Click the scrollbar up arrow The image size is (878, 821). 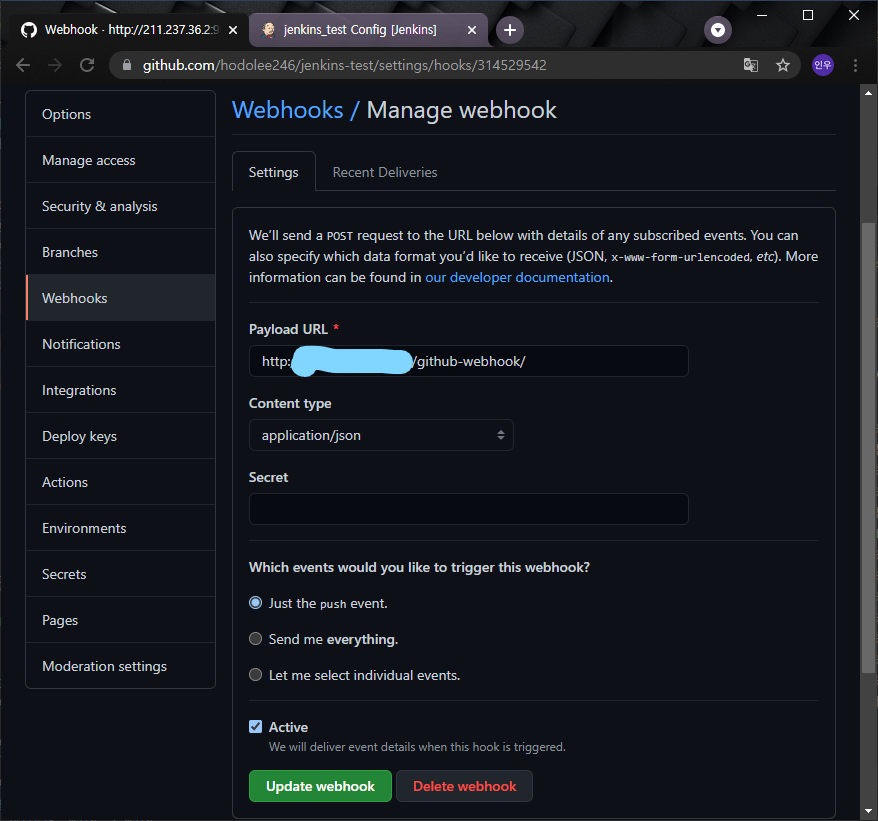click(868, 93)
